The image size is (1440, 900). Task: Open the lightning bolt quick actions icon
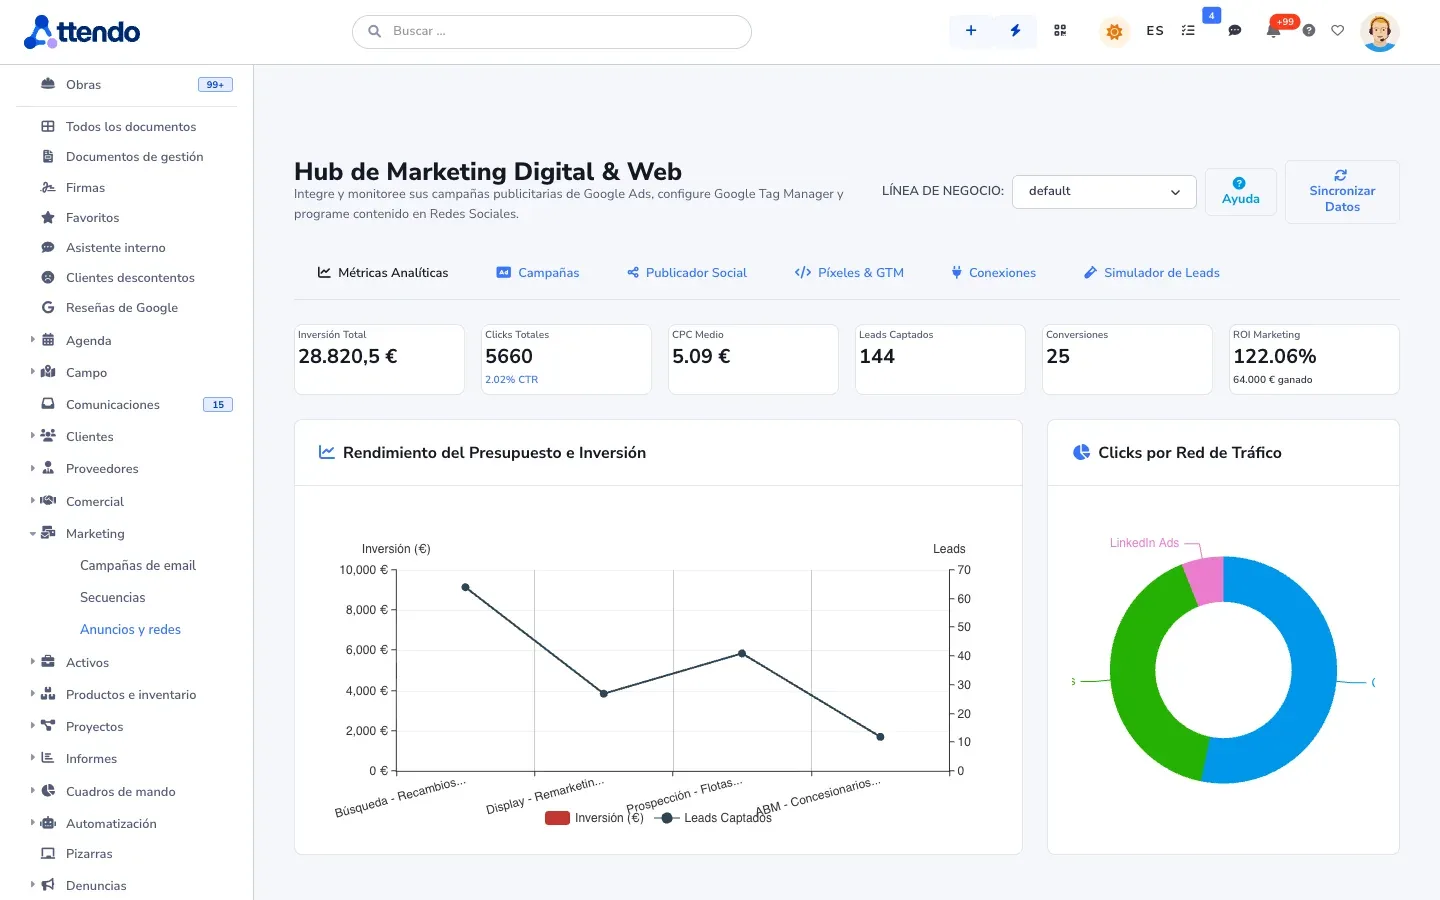click(1015, 31)
